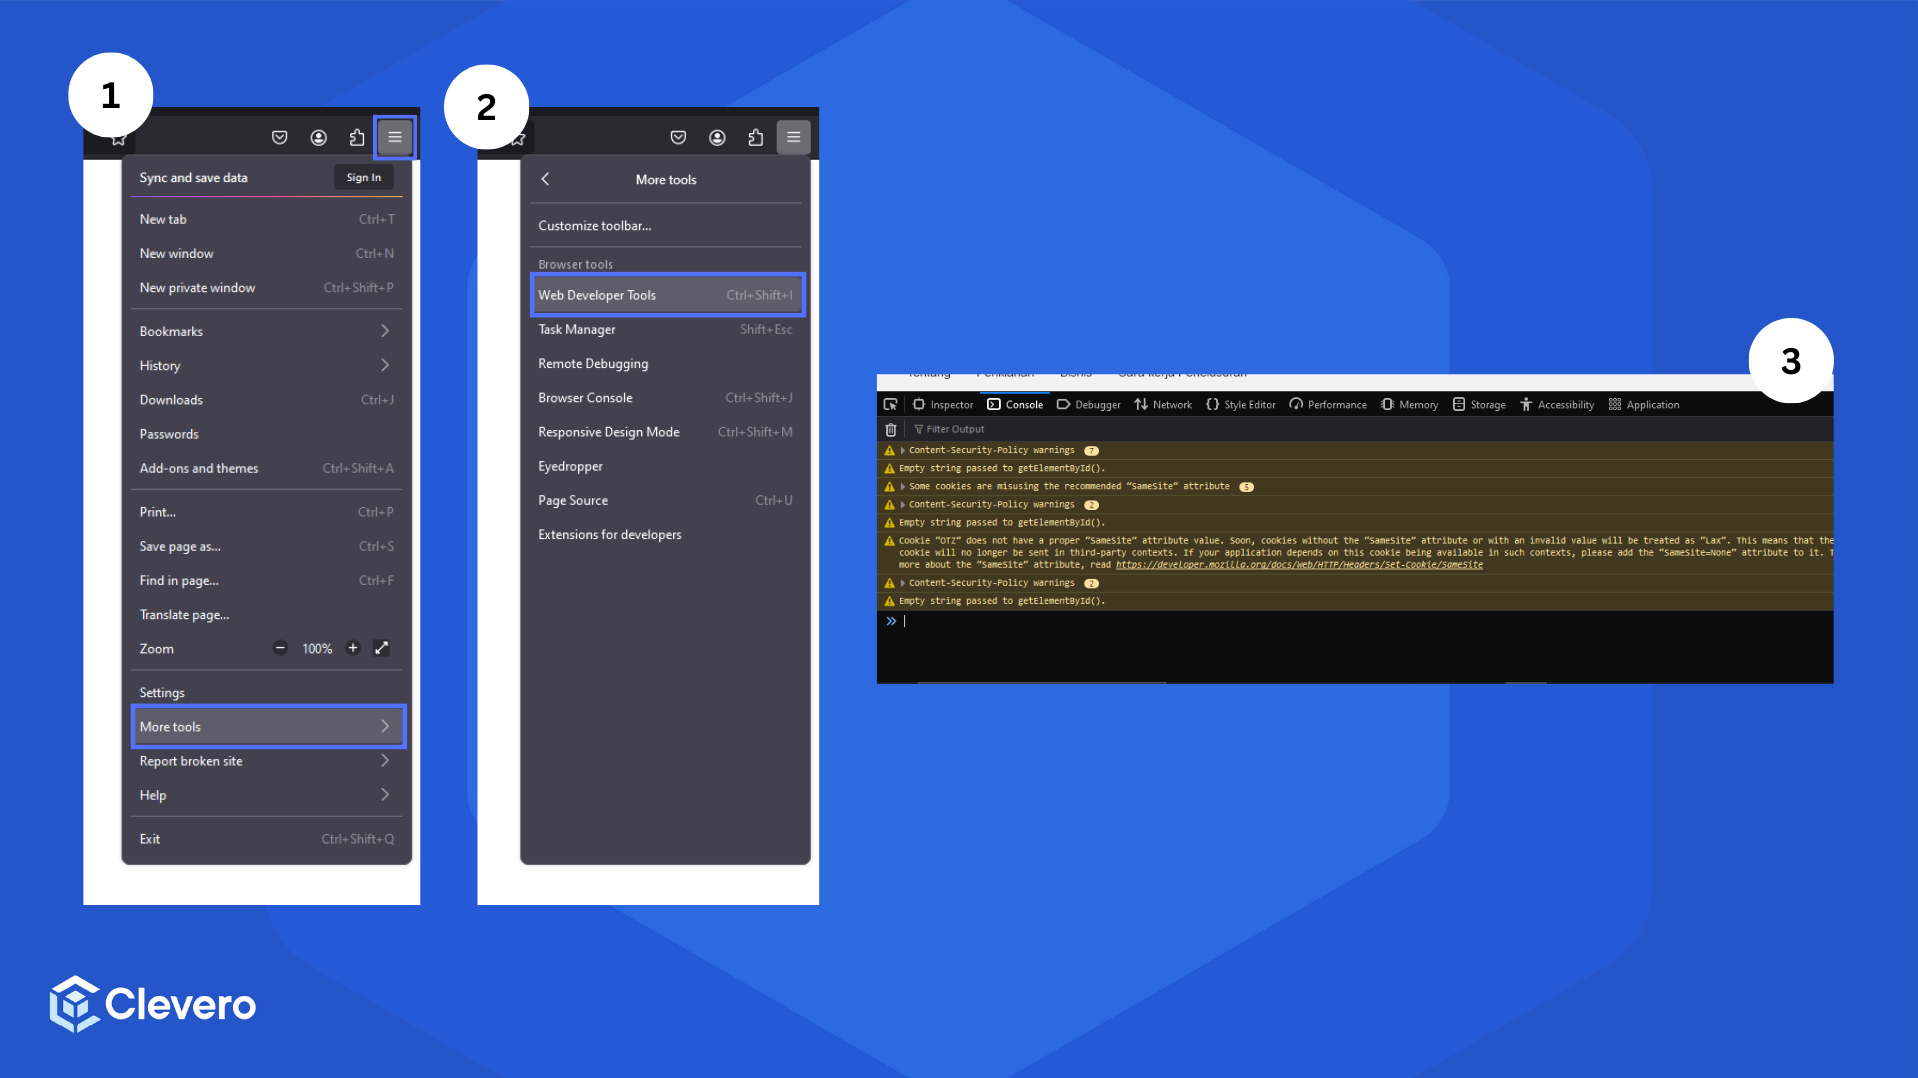The width and height of the screenshot is (1918, 1078).
Task: Choose Exit from the menu
Action: [x=267, y=839]
